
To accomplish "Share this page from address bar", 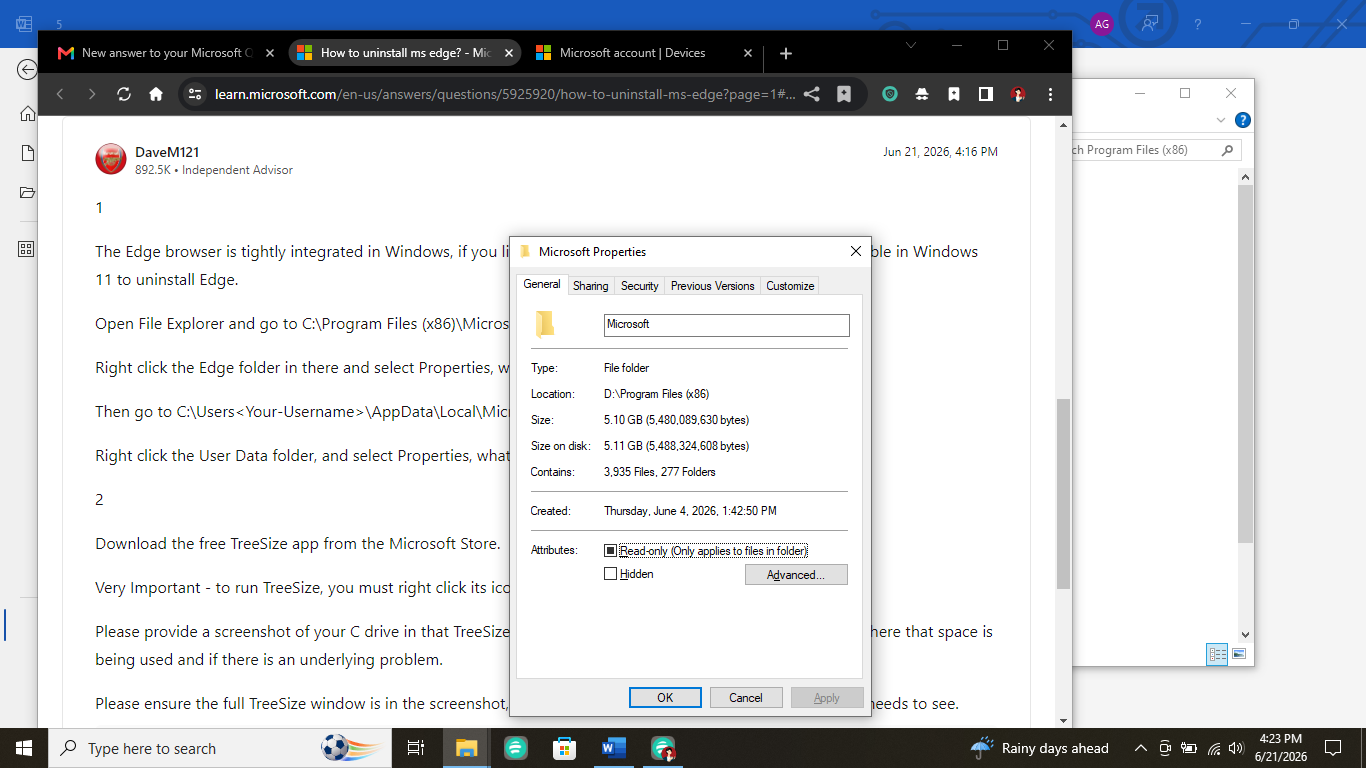I will 812,94.
